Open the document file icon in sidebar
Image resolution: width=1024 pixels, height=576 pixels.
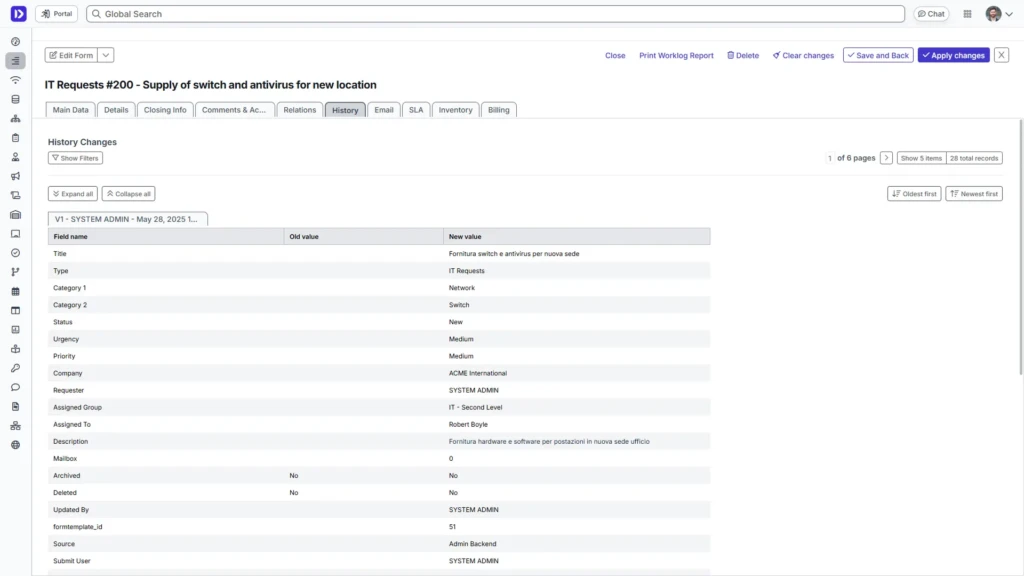click(x=16, y=407)
